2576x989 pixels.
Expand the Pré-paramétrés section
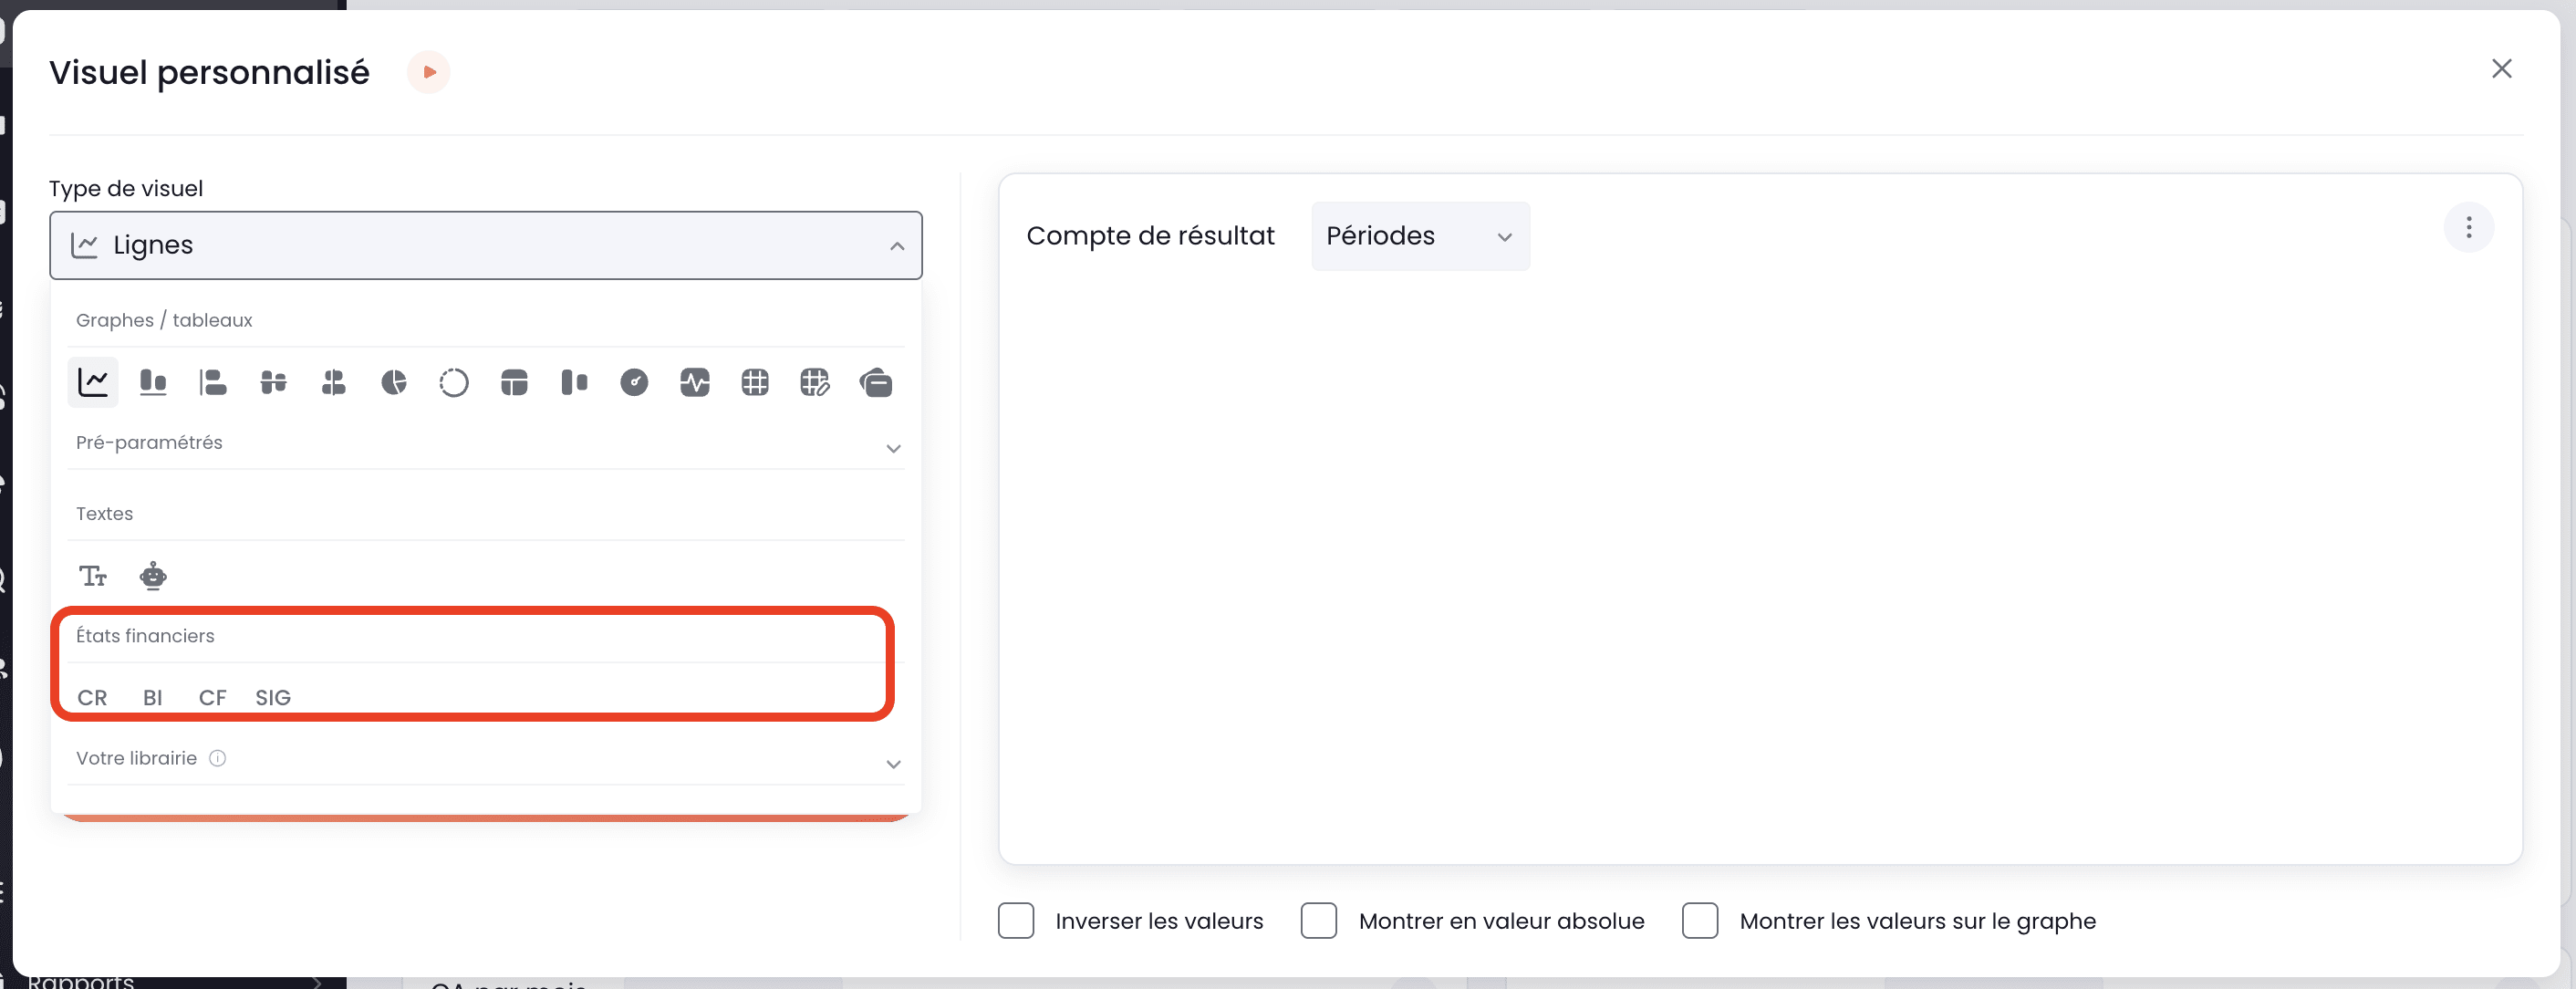coord(894,448)
